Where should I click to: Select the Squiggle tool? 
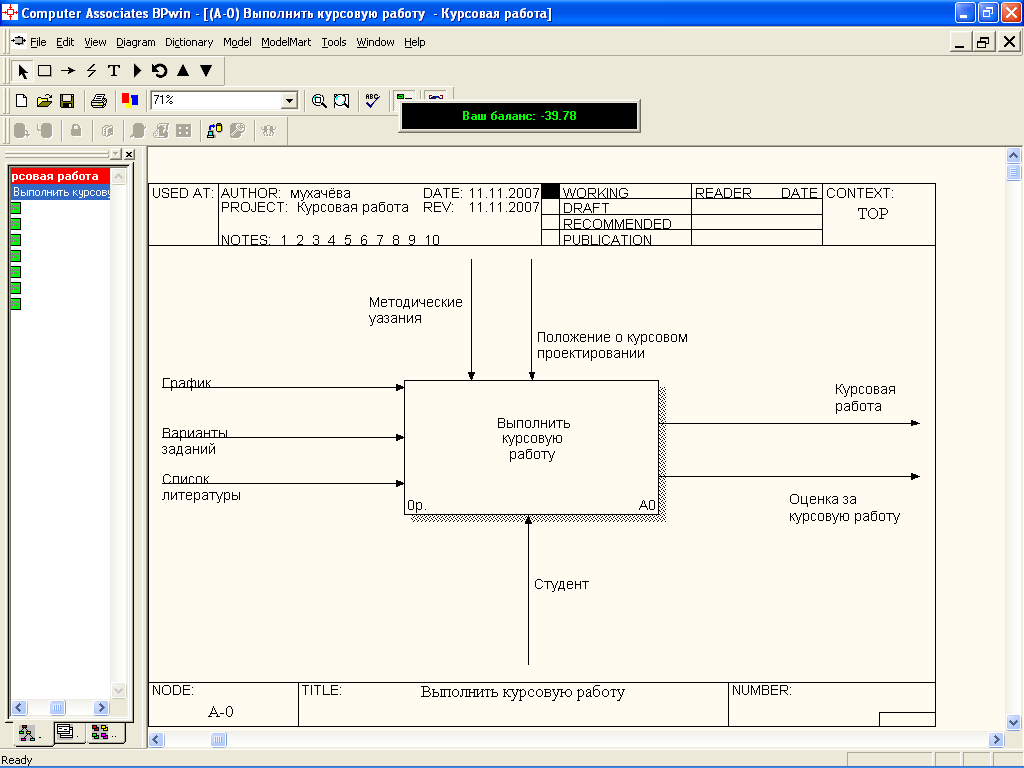(x=91, y=71)
